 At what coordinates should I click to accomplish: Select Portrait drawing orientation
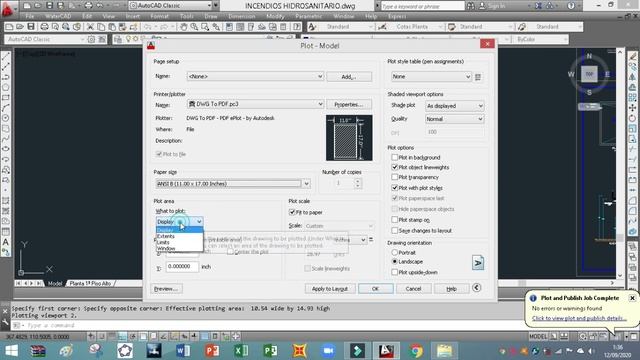(x=394, y=253)
